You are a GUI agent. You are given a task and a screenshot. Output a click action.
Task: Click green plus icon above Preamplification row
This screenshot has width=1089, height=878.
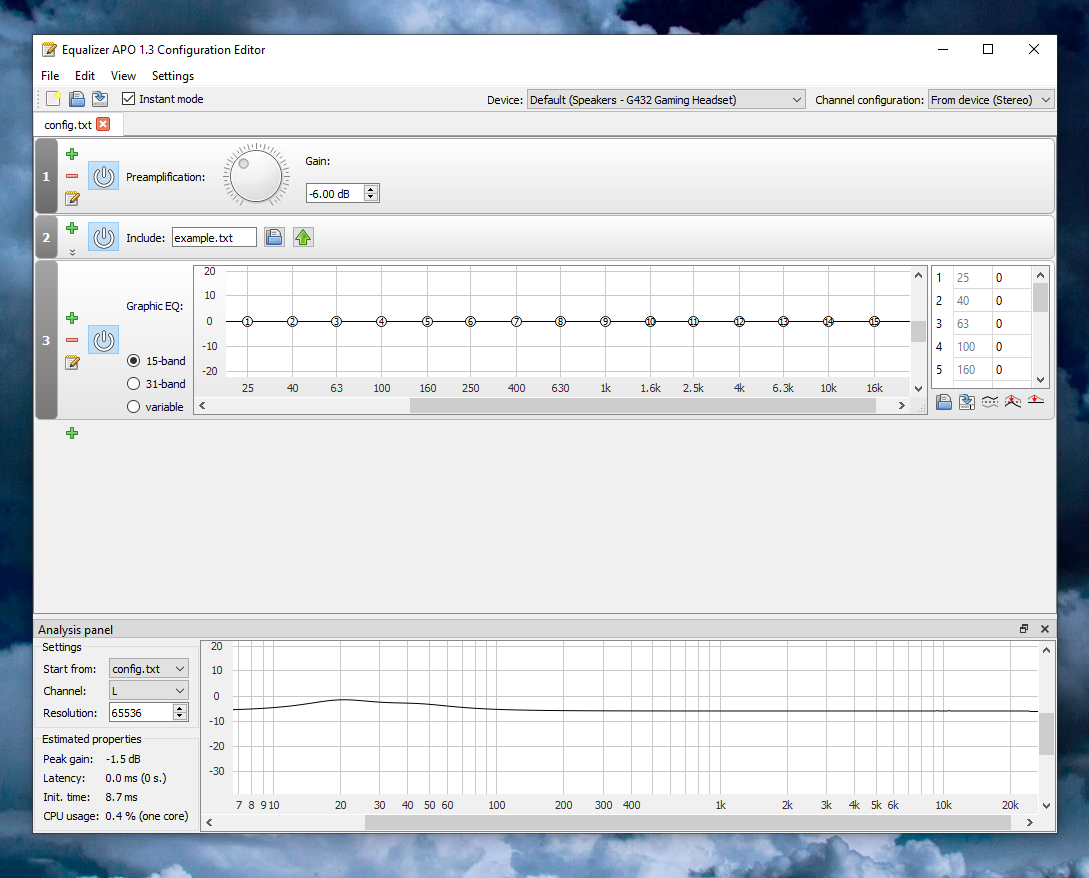72,154
